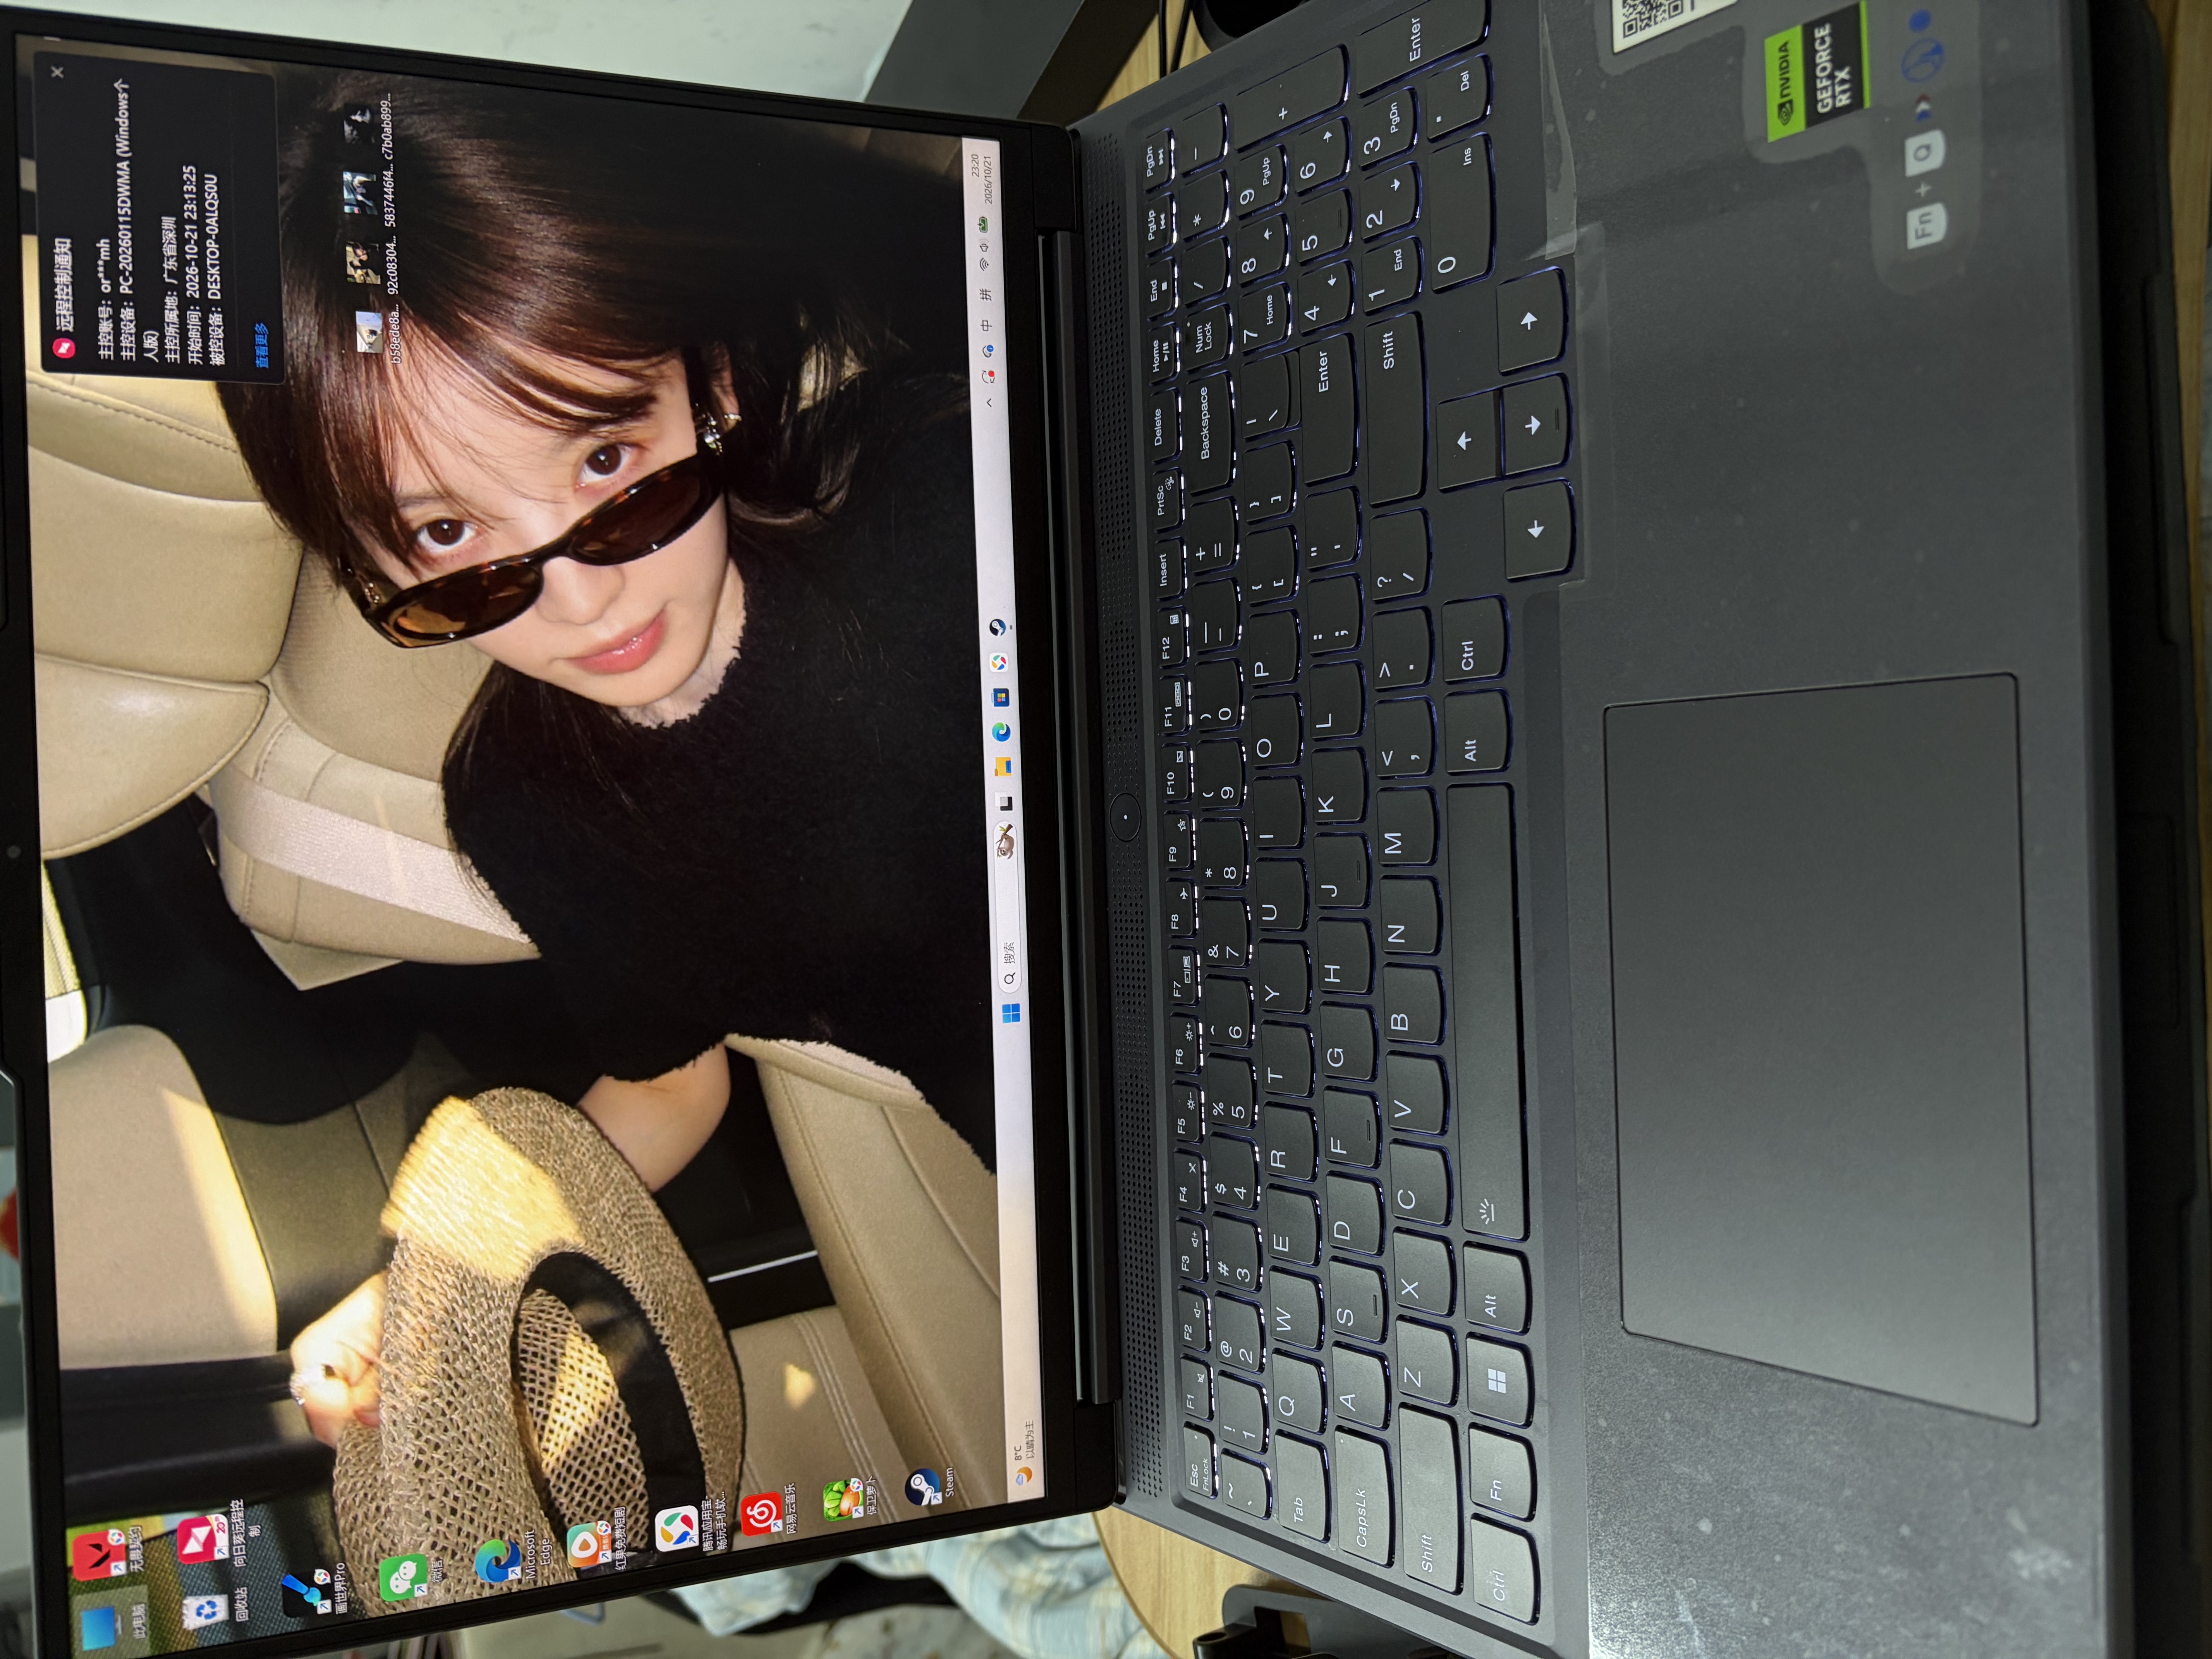Open the Windows Start menu button
This screenshot has width=2212, height=1659.
coord(1011,1013)
